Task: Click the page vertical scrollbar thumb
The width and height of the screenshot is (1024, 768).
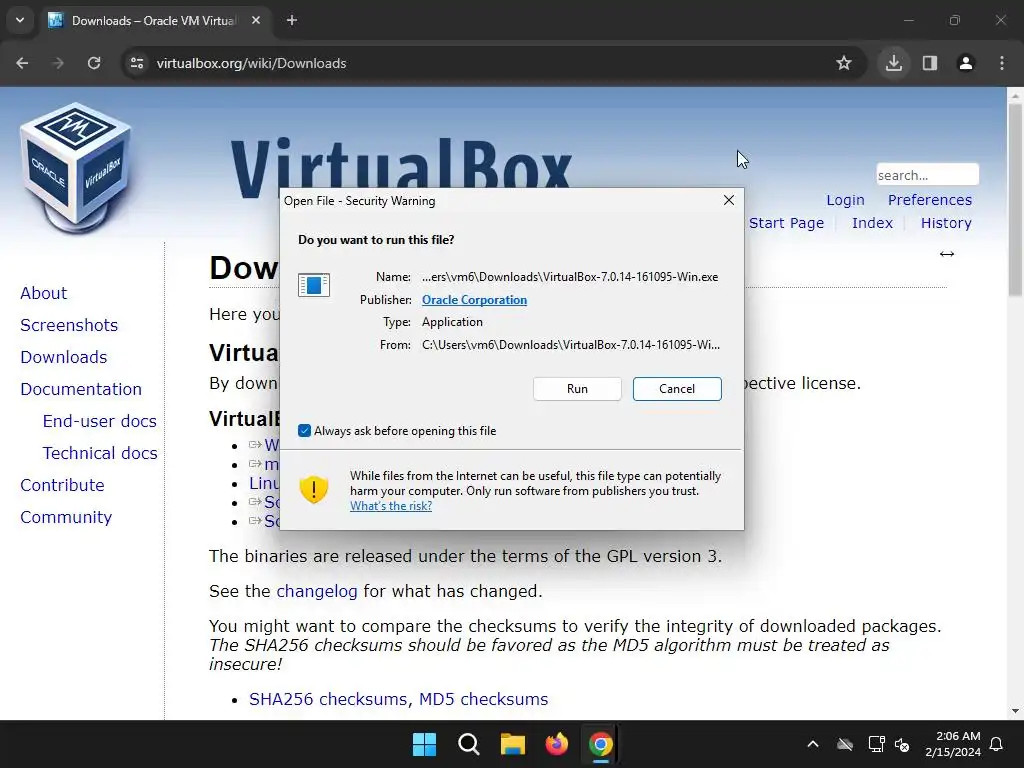Action: click(1015, 199)
